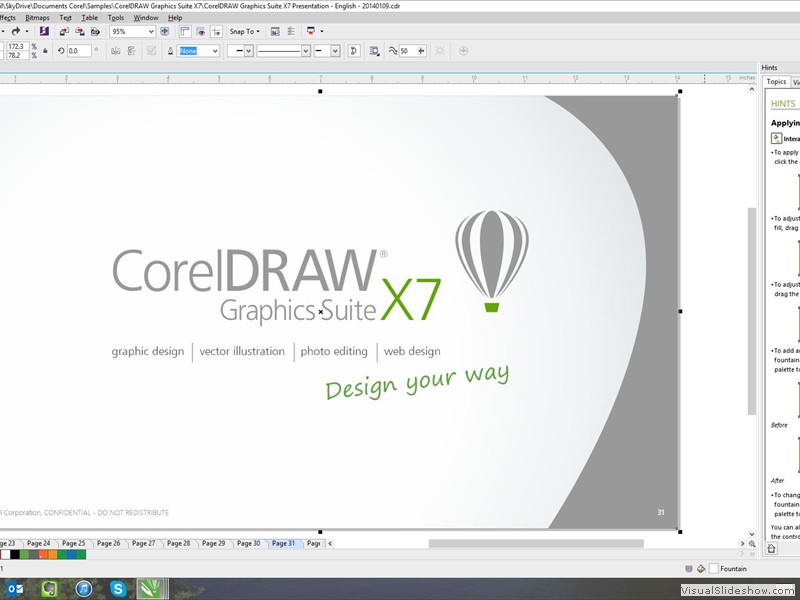Toggle the lock ratio padlock
Viewport: 800px width, 600px height.
click(x=45, y=51)
